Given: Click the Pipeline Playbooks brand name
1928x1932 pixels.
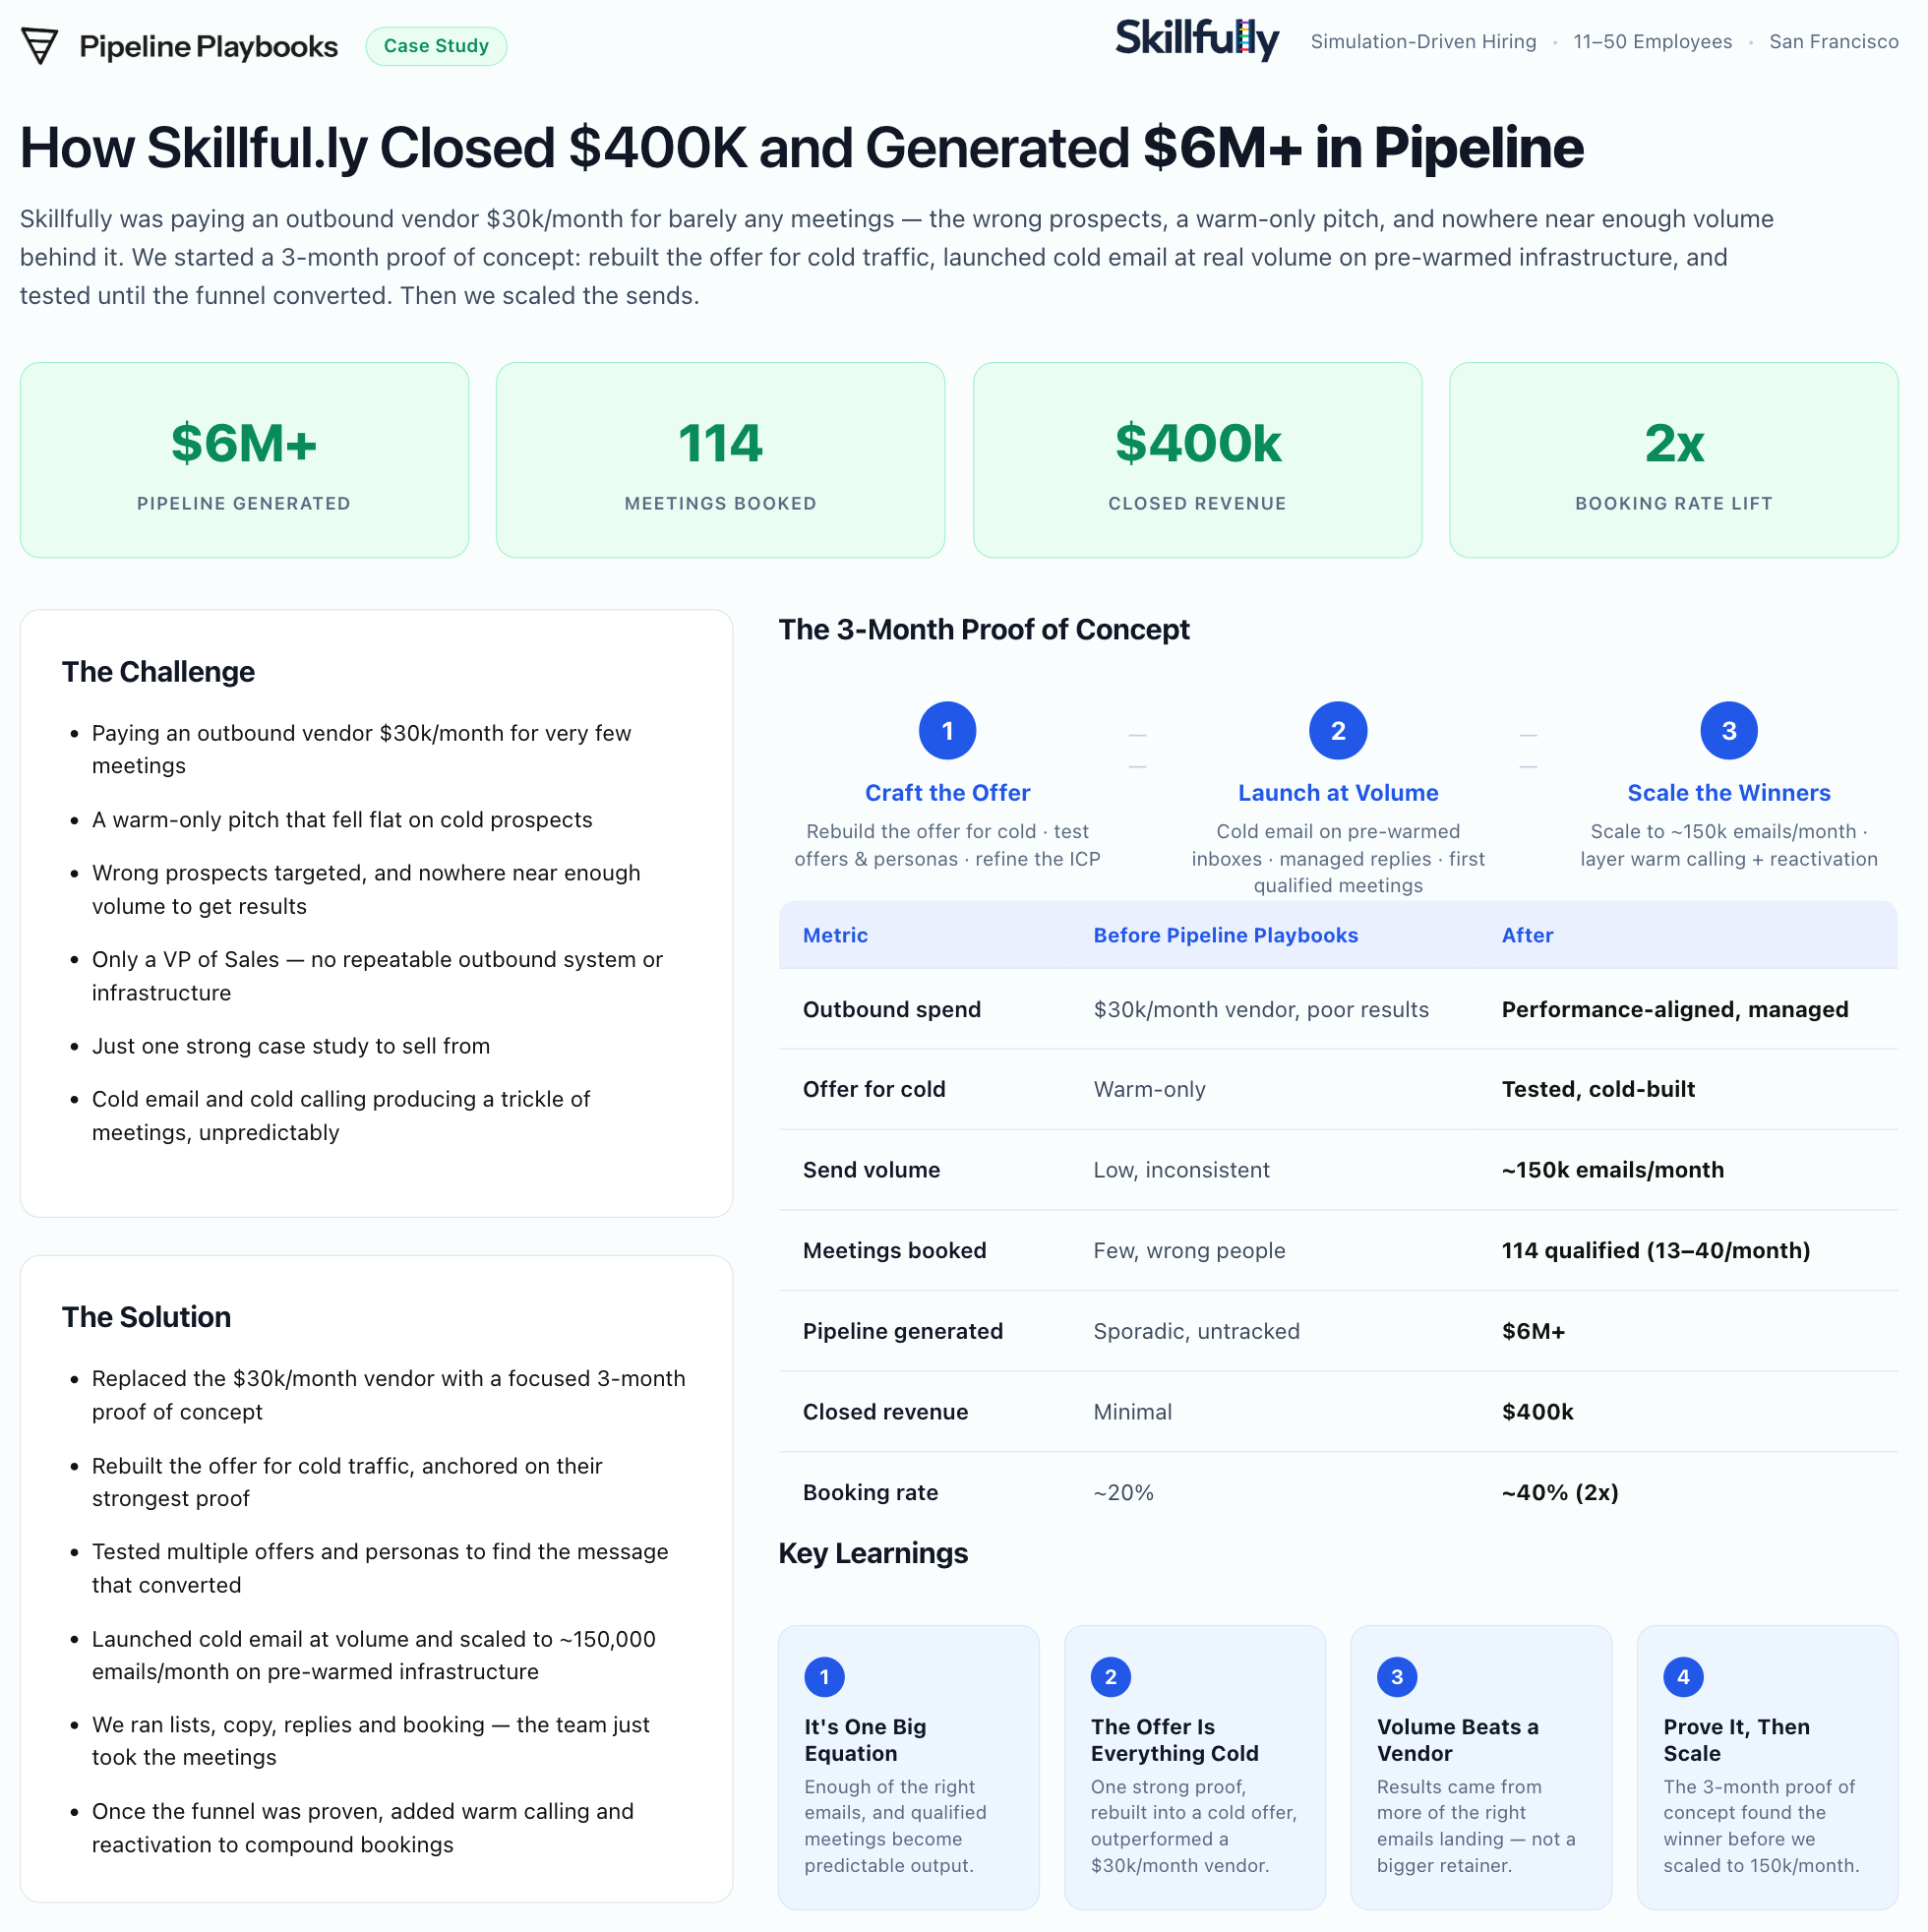Looking at the screenshot, I should click(x=208, y=46).
